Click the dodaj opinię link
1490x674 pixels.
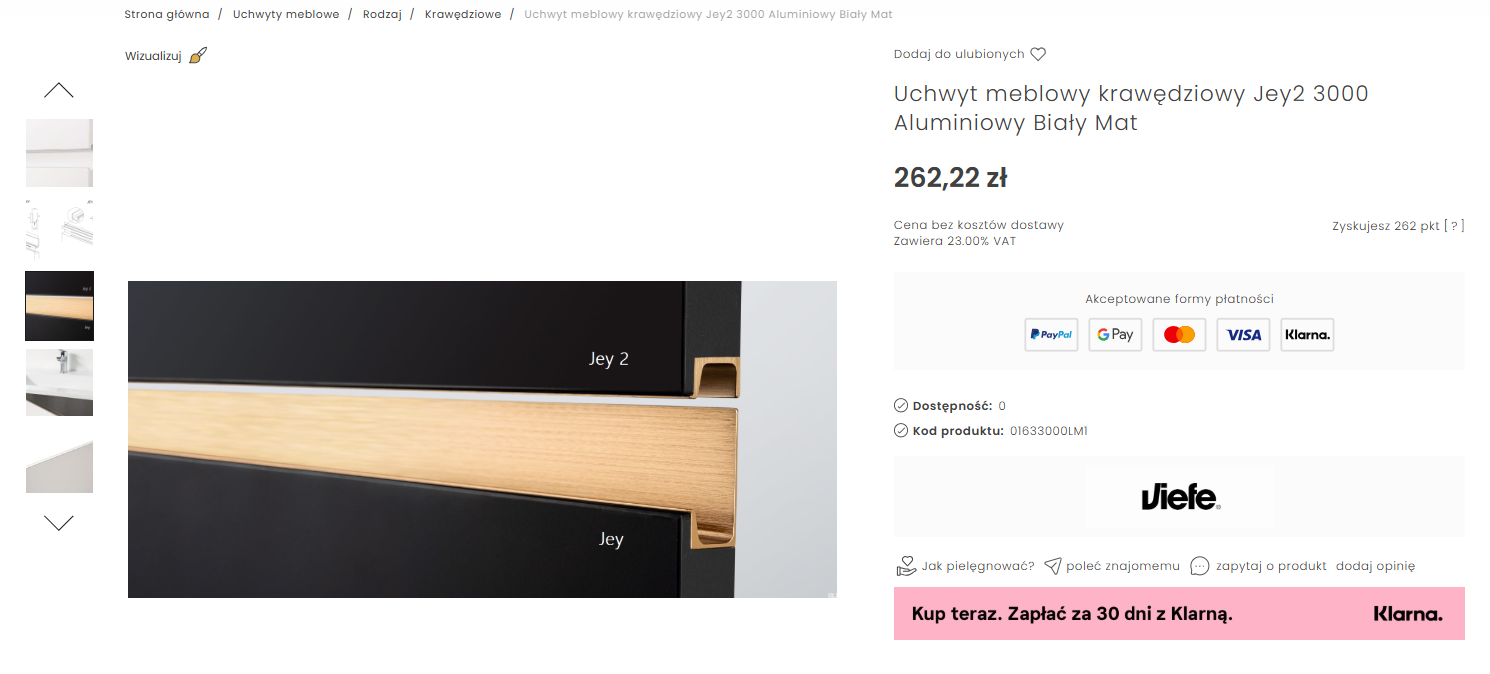click(x=1376, y=566)
